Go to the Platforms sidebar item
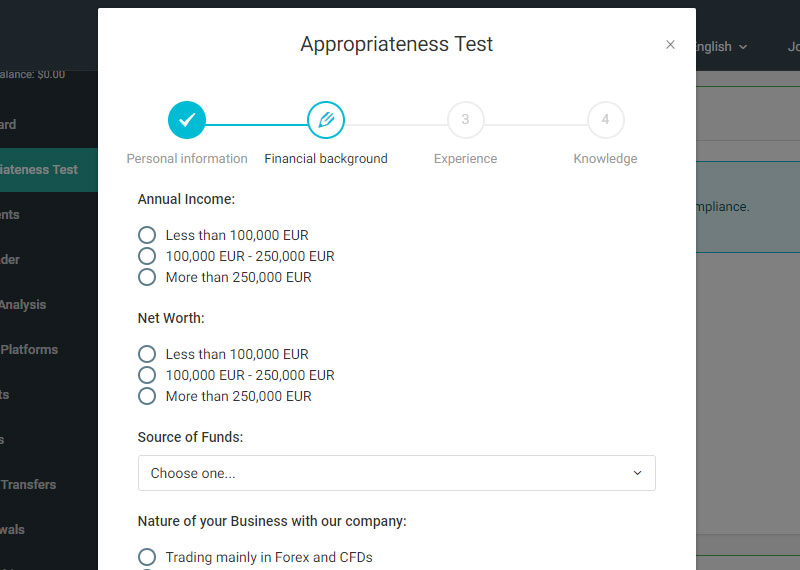The width and height of the screenshot is (800, 570). point(30,350)
